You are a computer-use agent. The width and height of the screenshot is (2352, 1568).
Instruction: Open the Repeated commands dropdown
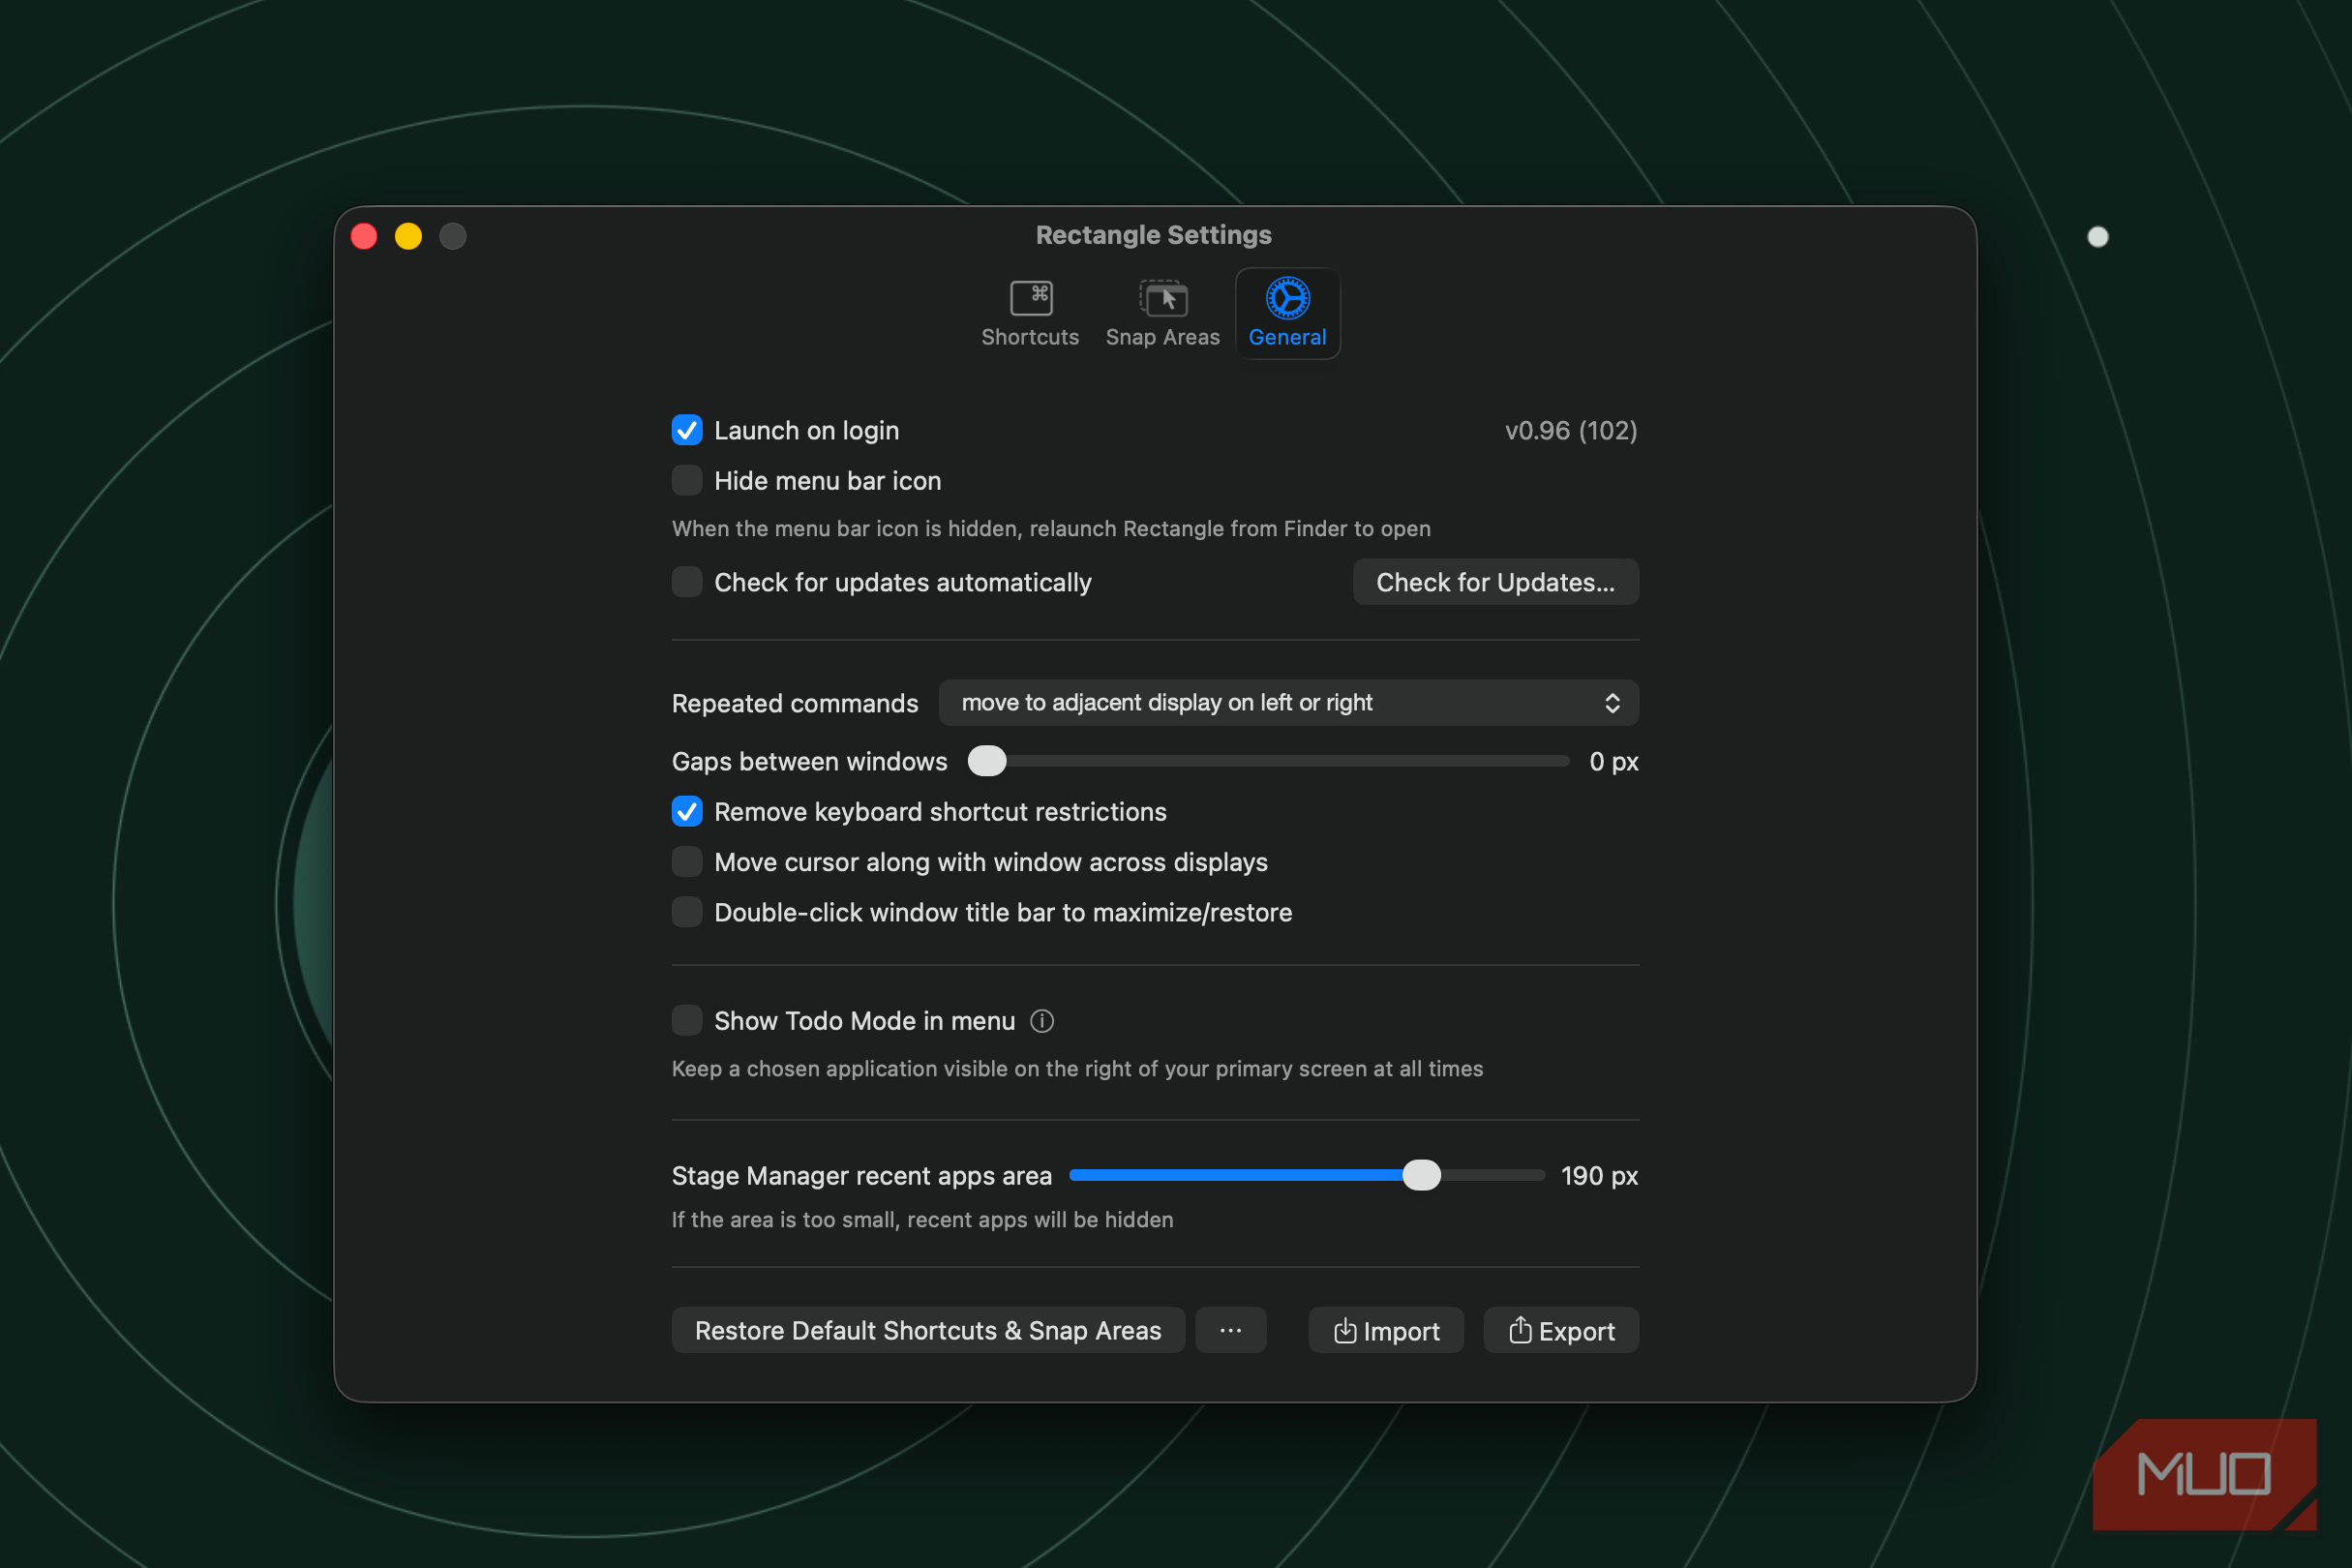click(x=1288, y=703)
